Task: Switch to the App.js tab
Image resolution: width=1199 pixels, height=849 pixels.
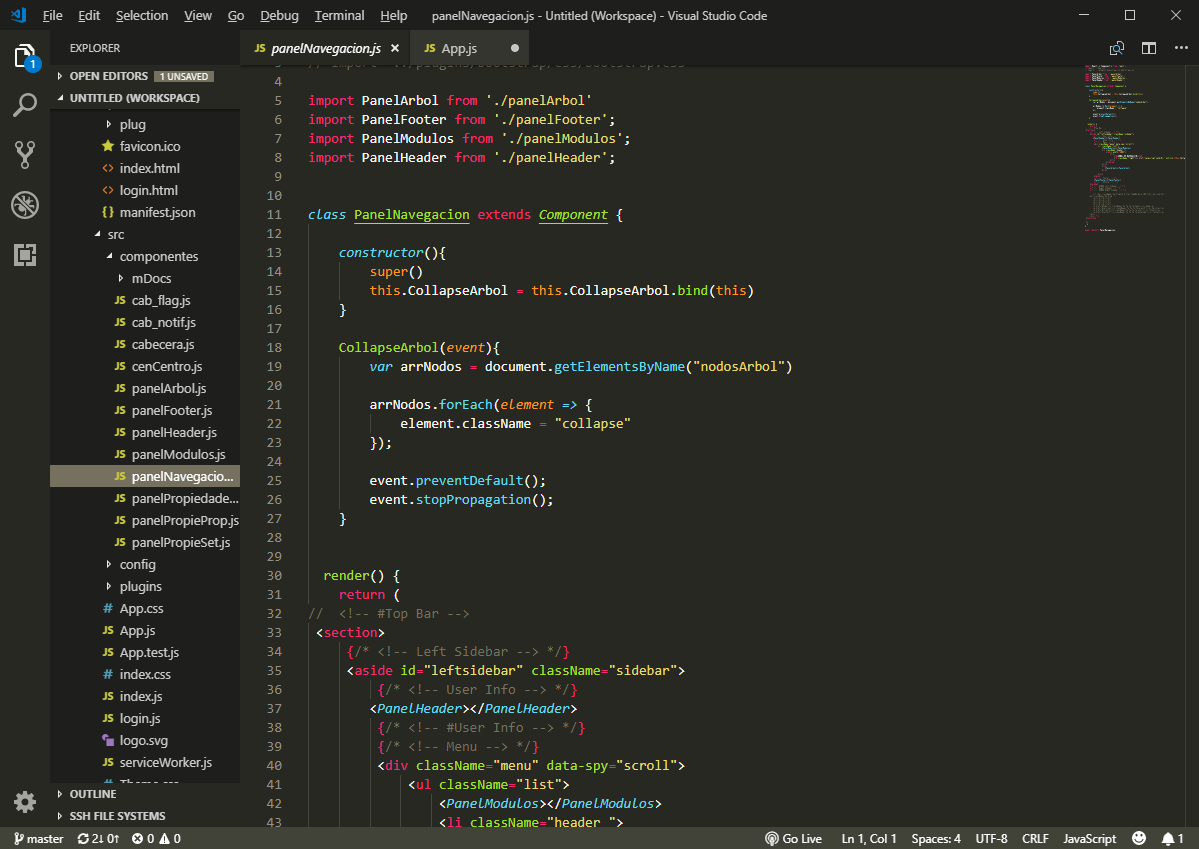Action: [x=459, y=48]
